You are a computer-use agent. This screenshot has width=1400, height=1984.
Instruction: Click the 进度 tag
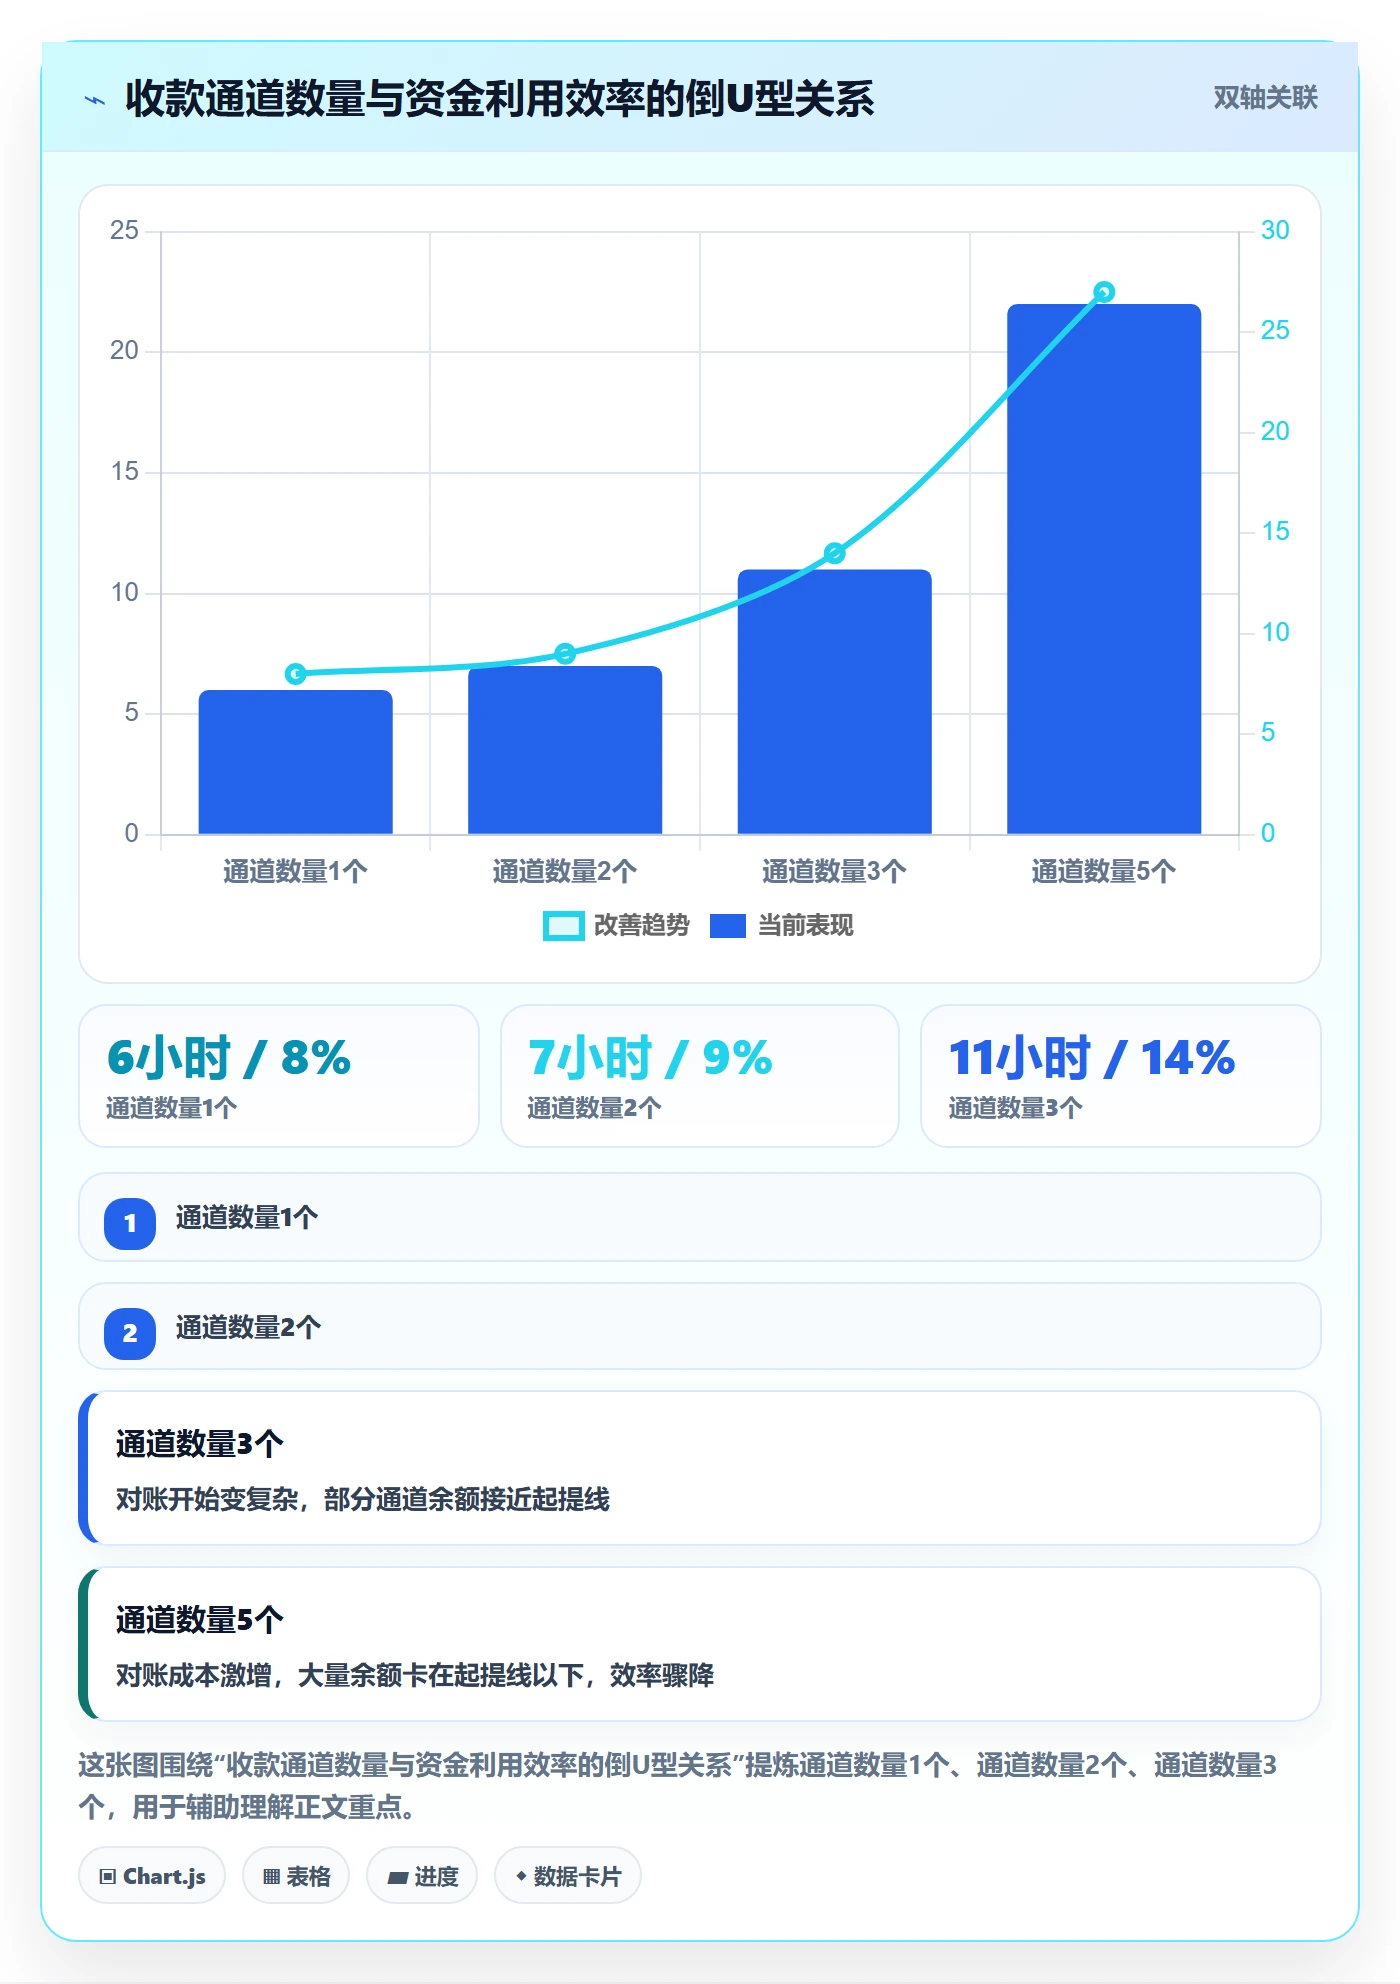tap(422, 1876)
